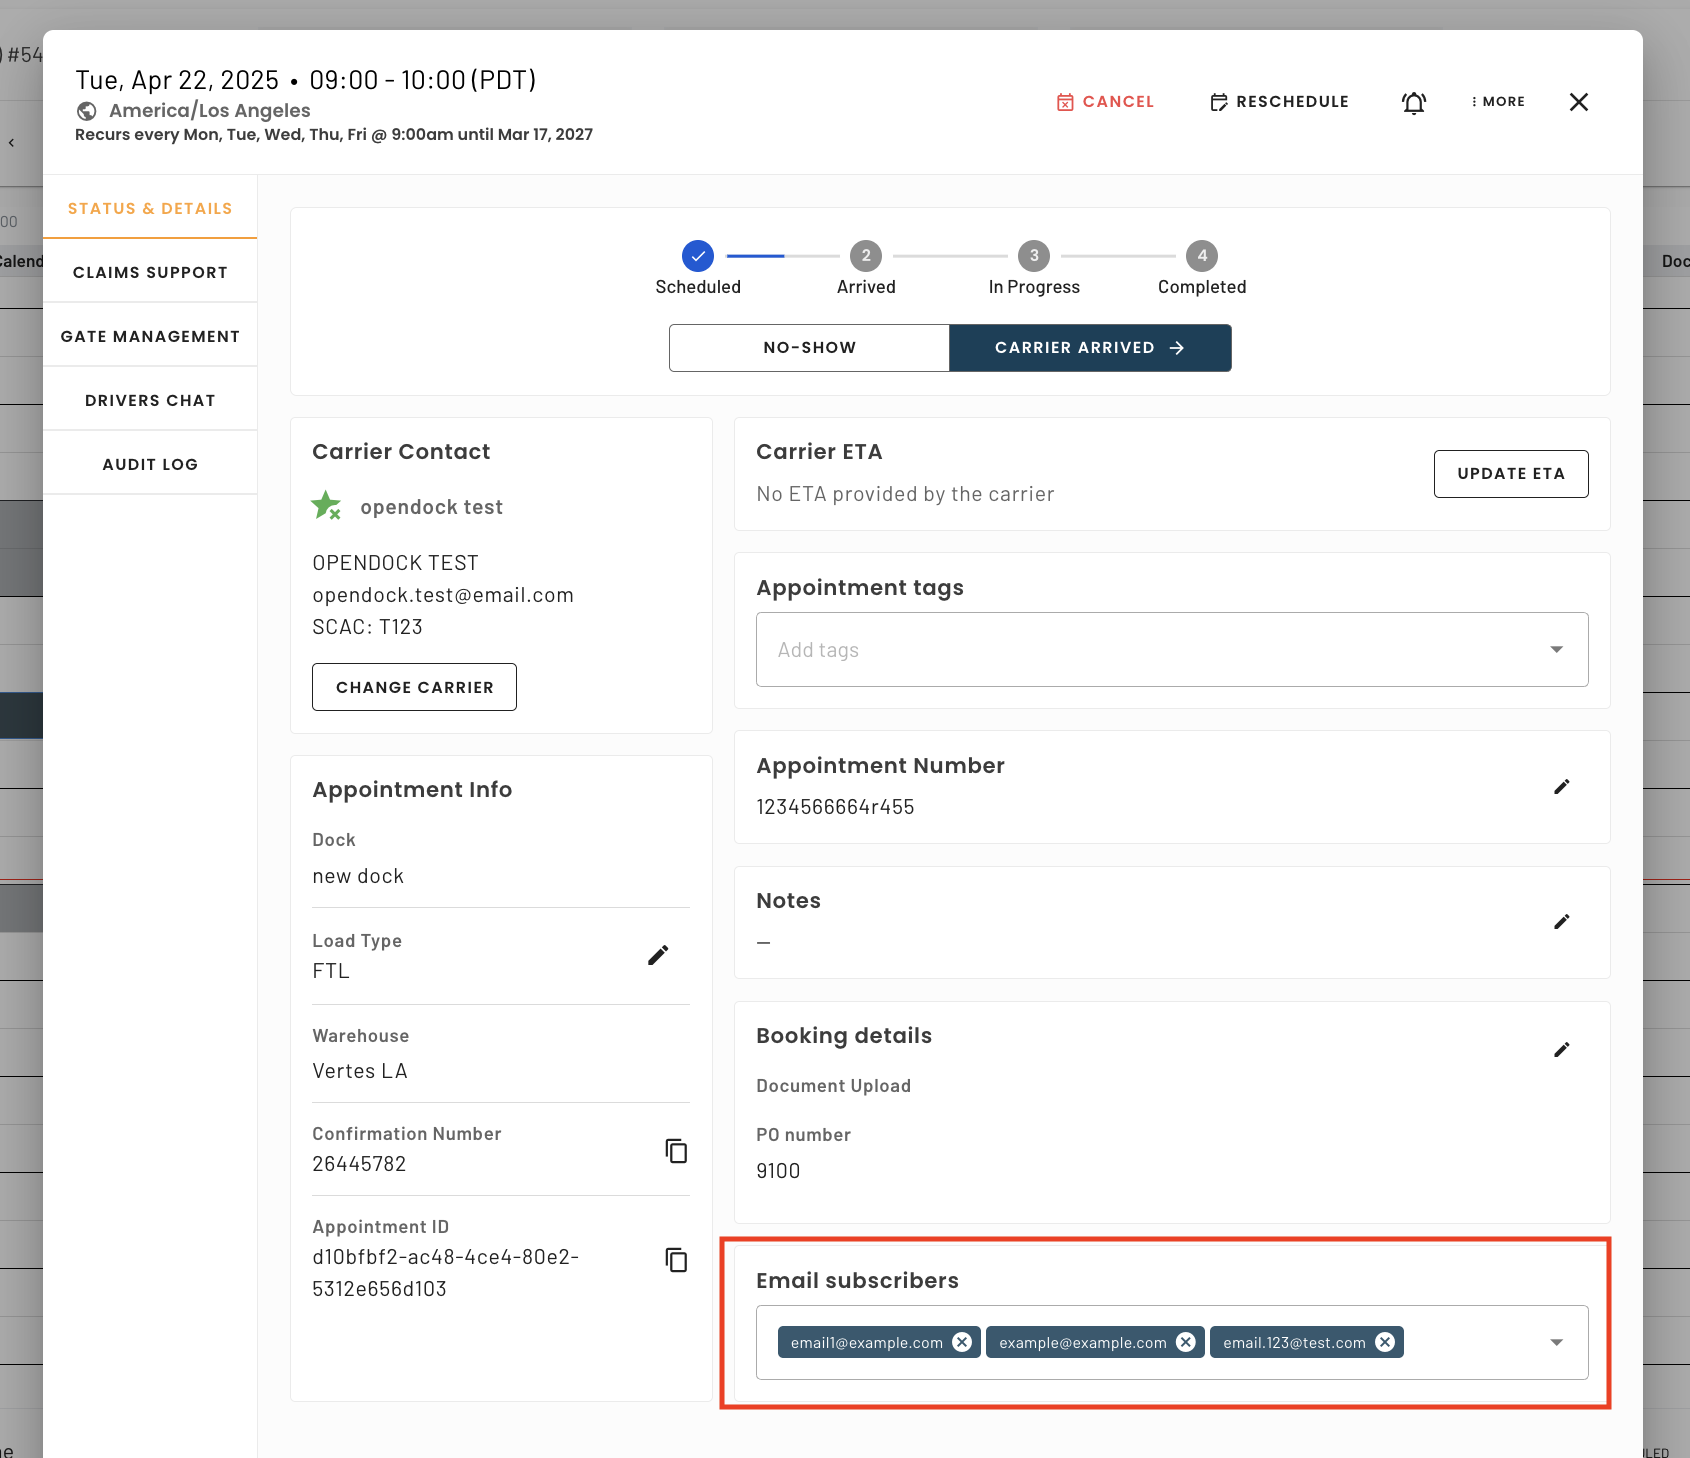The image size is (1690, 1458).
Task: Close the appointment details dialog
Action: coord(1578,102)
